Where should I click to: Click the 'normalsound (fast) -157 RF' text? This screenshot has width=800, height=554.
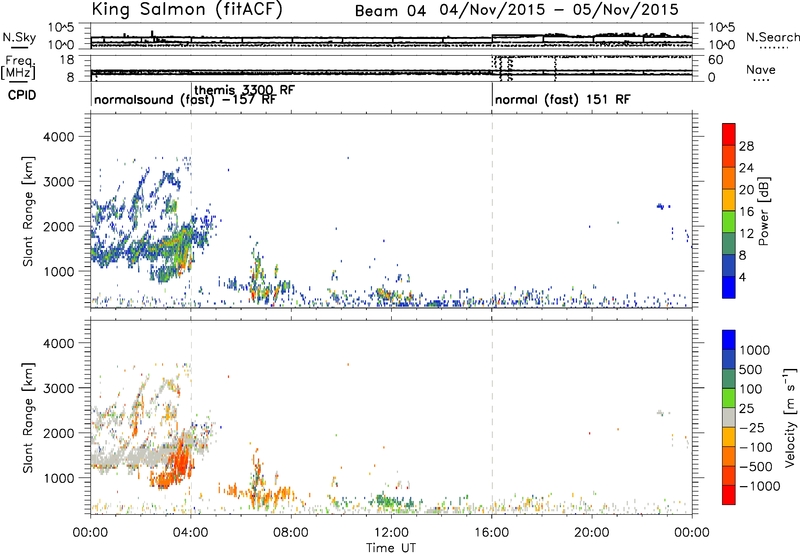[x=185, y=99]
